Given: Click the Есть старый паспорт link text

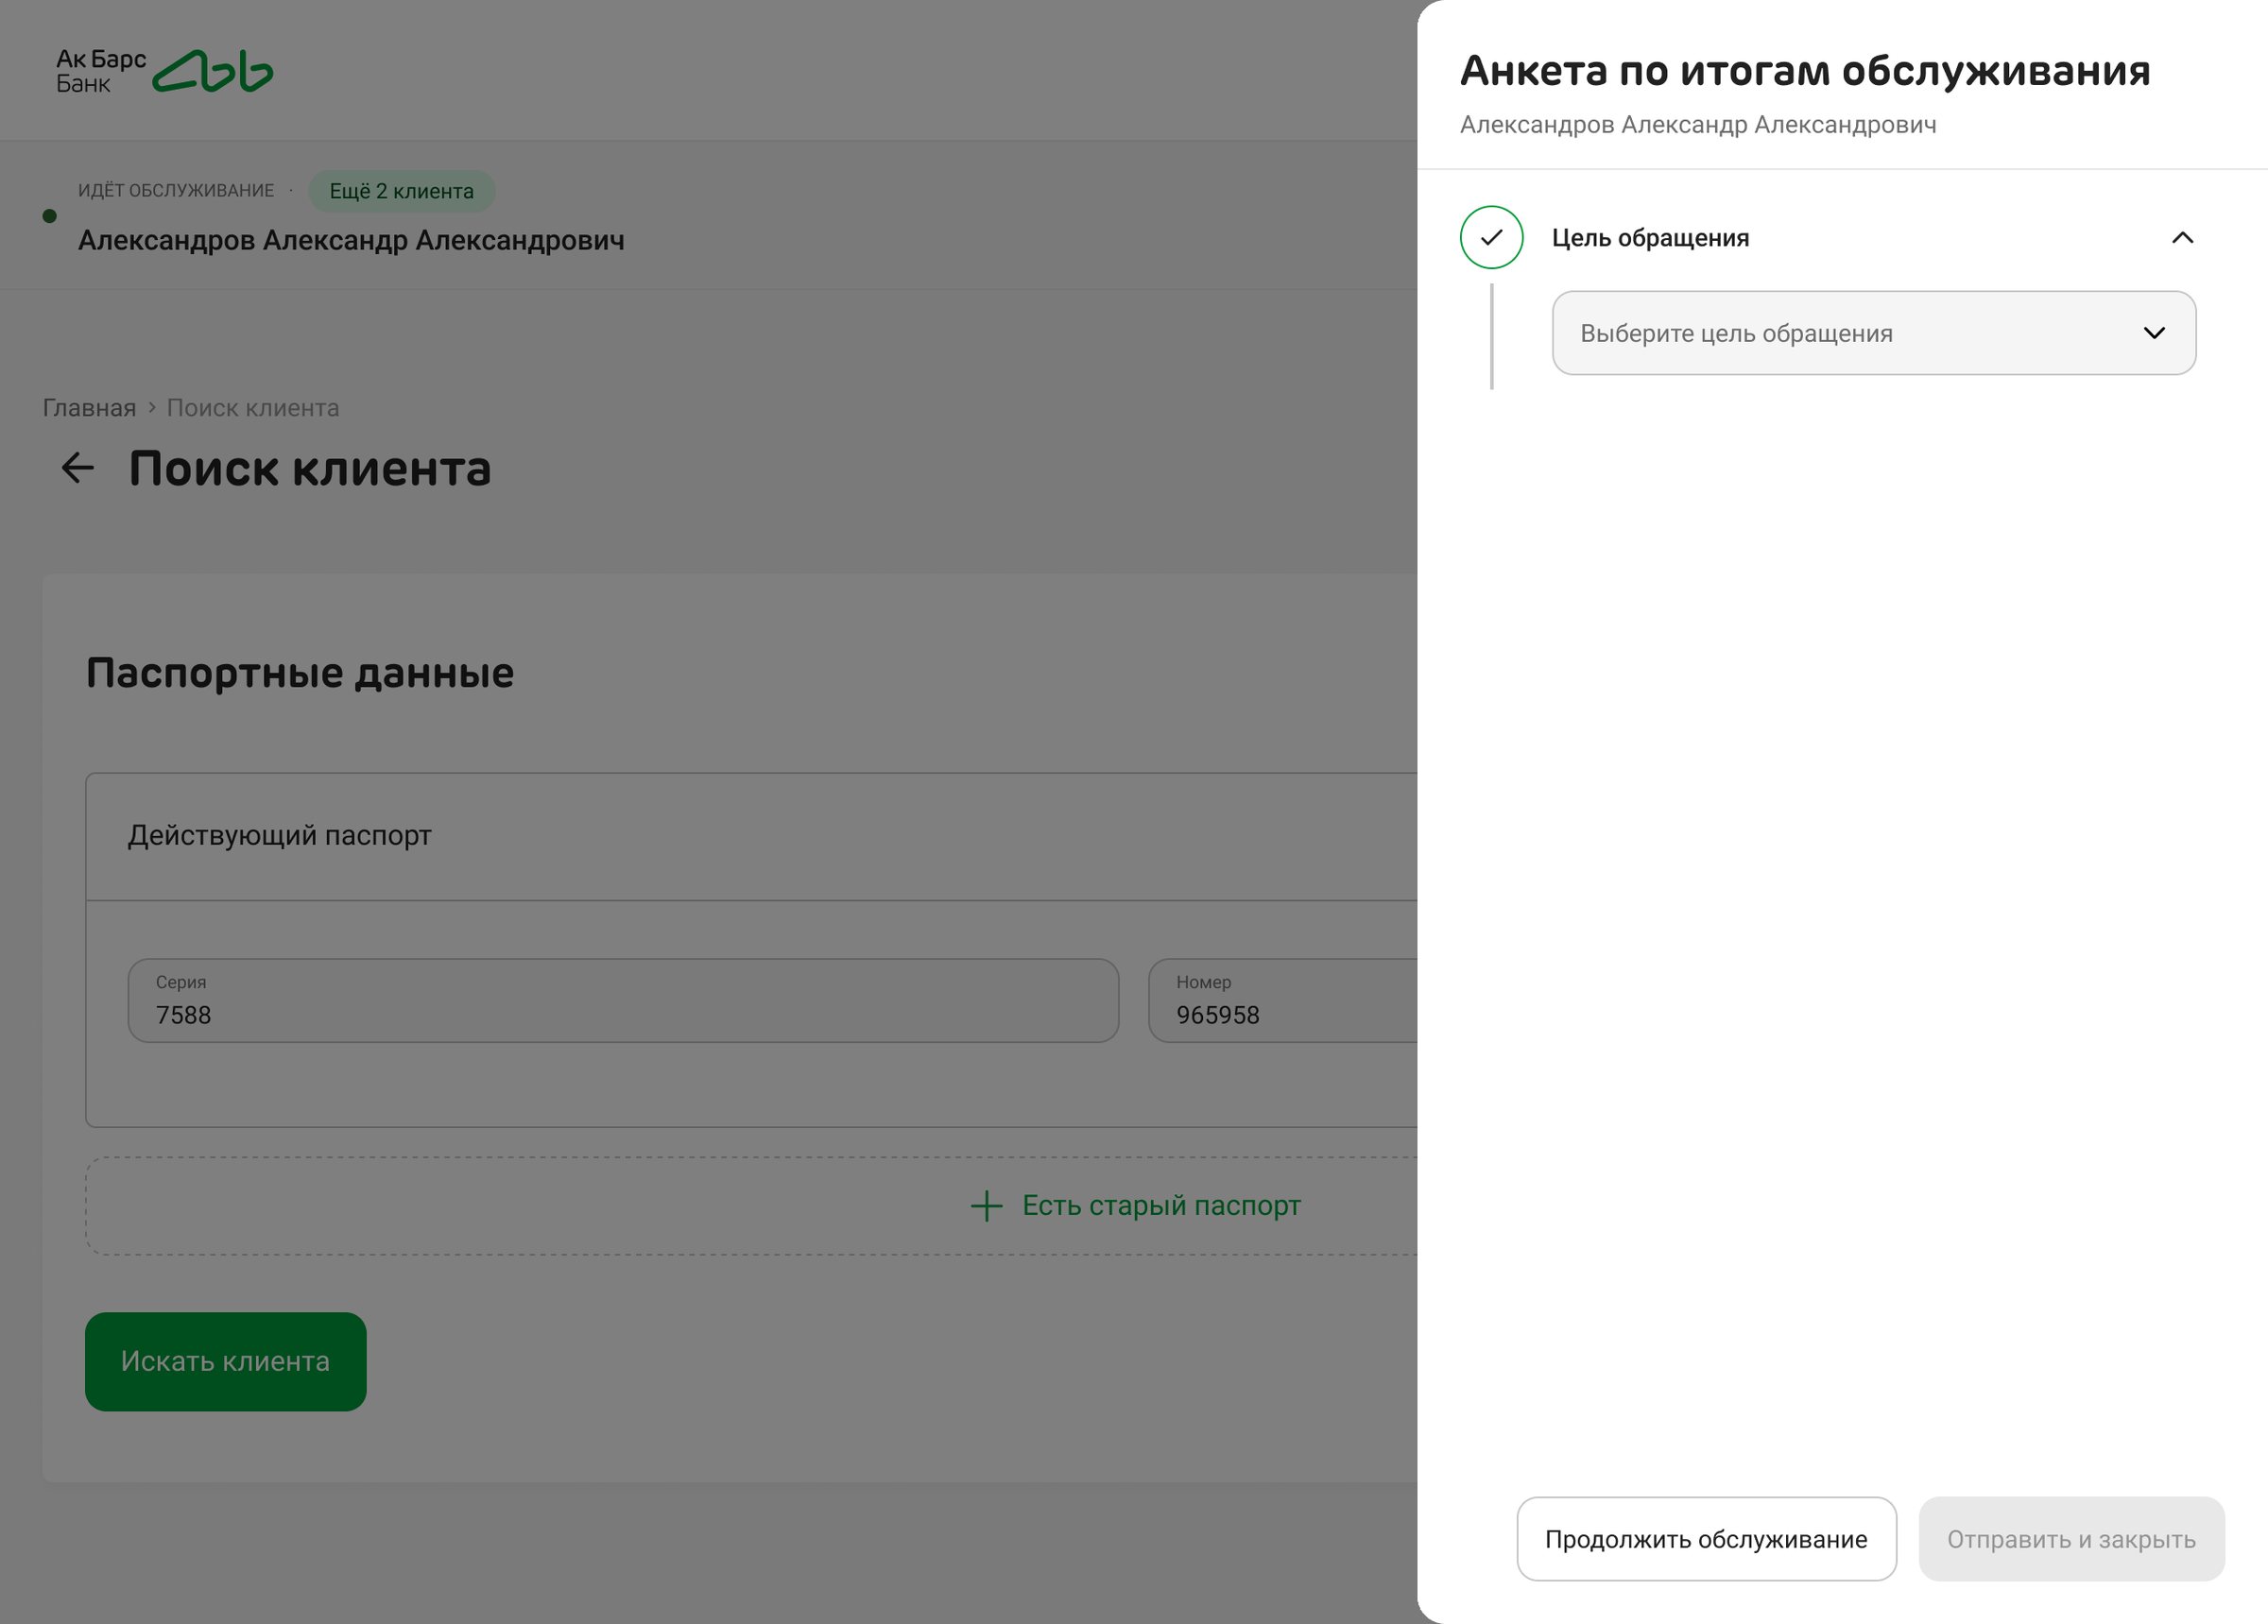Looking at the screenshot, I should pyautogui.click(x=1161, y=1206).
